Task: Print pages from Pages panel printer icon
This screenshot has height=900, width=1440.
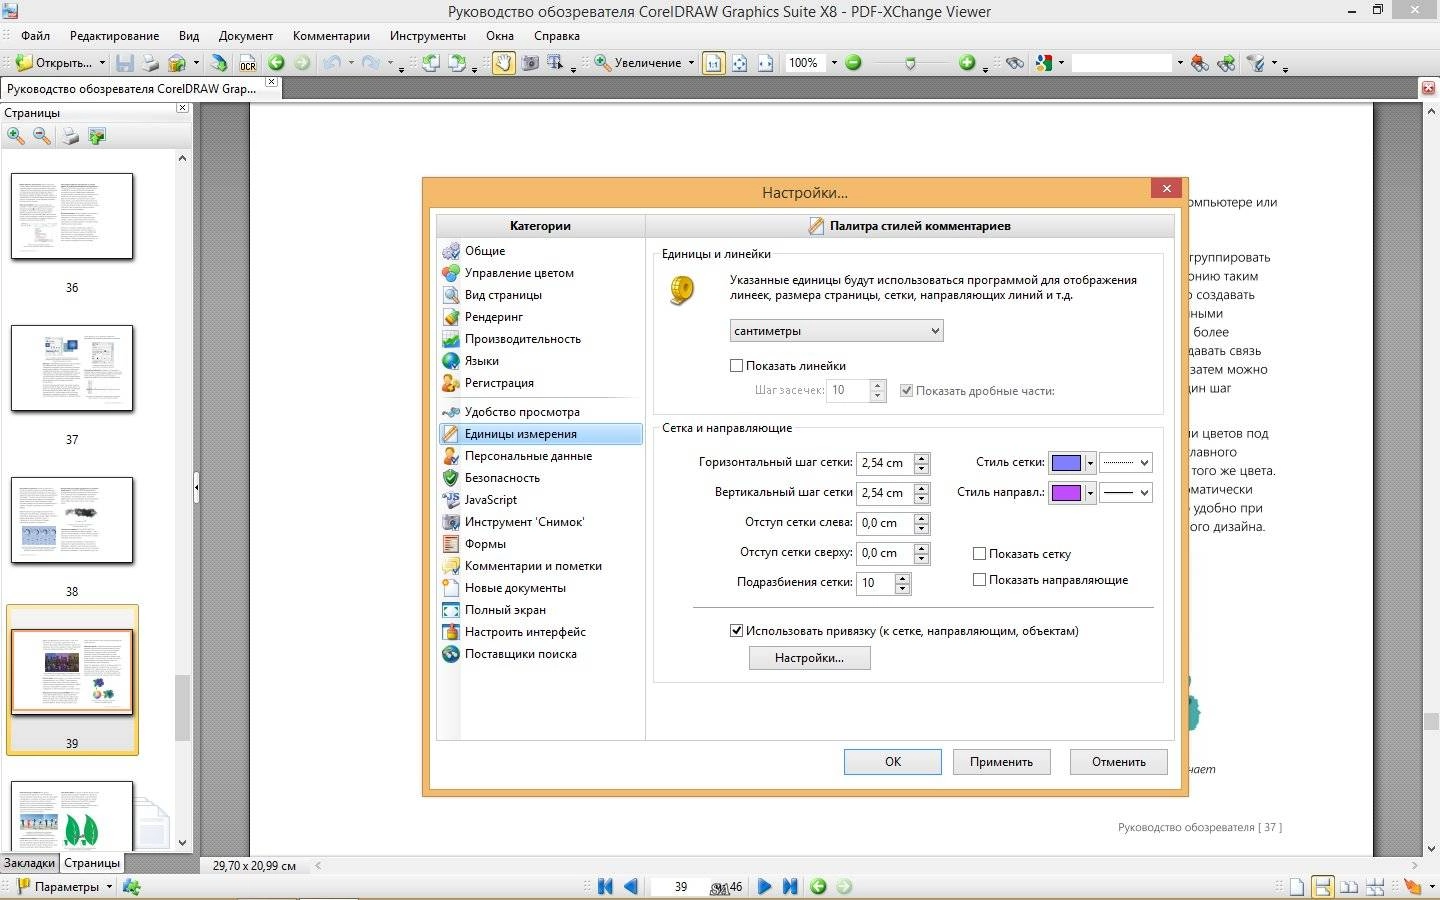Action: pyautogui.click(x=70, y=136)
